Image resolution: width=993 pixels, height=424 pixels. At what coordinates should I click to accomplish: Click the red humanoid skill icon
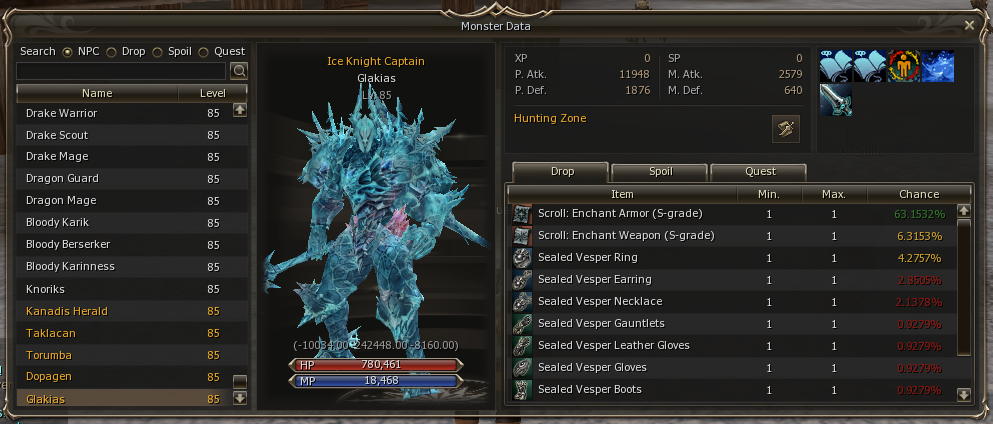point(904,66)
